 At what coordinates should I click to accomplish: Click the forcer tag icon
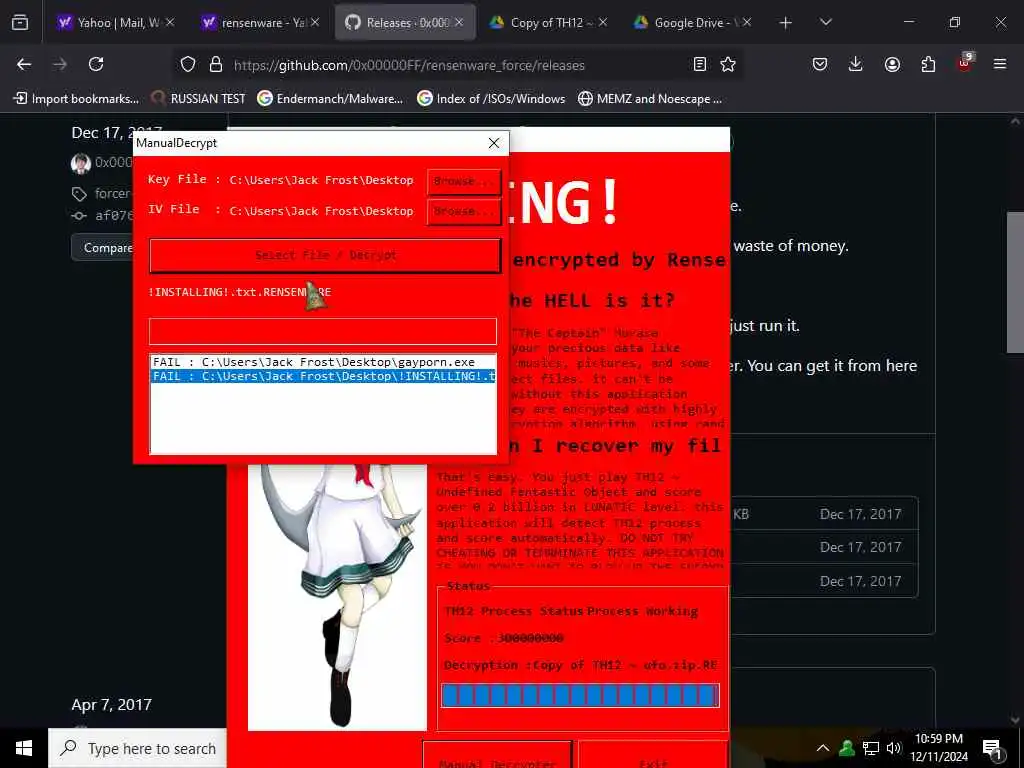(79, 194)
